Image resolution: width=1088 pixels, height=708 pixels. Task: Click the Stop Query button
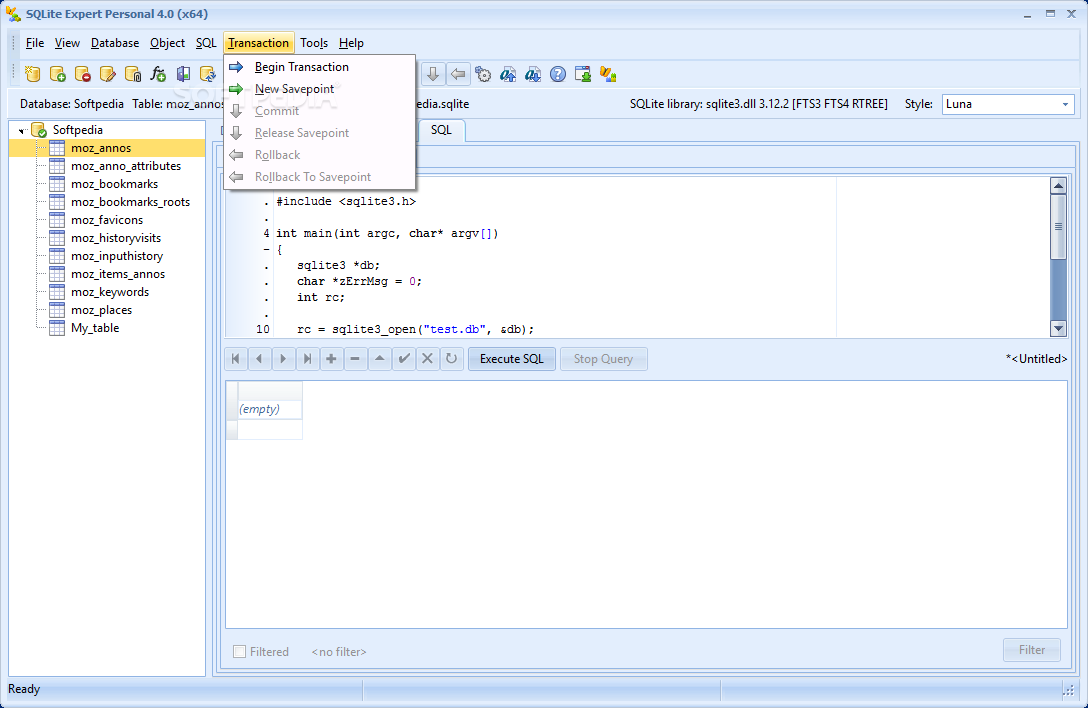(604, 359)
